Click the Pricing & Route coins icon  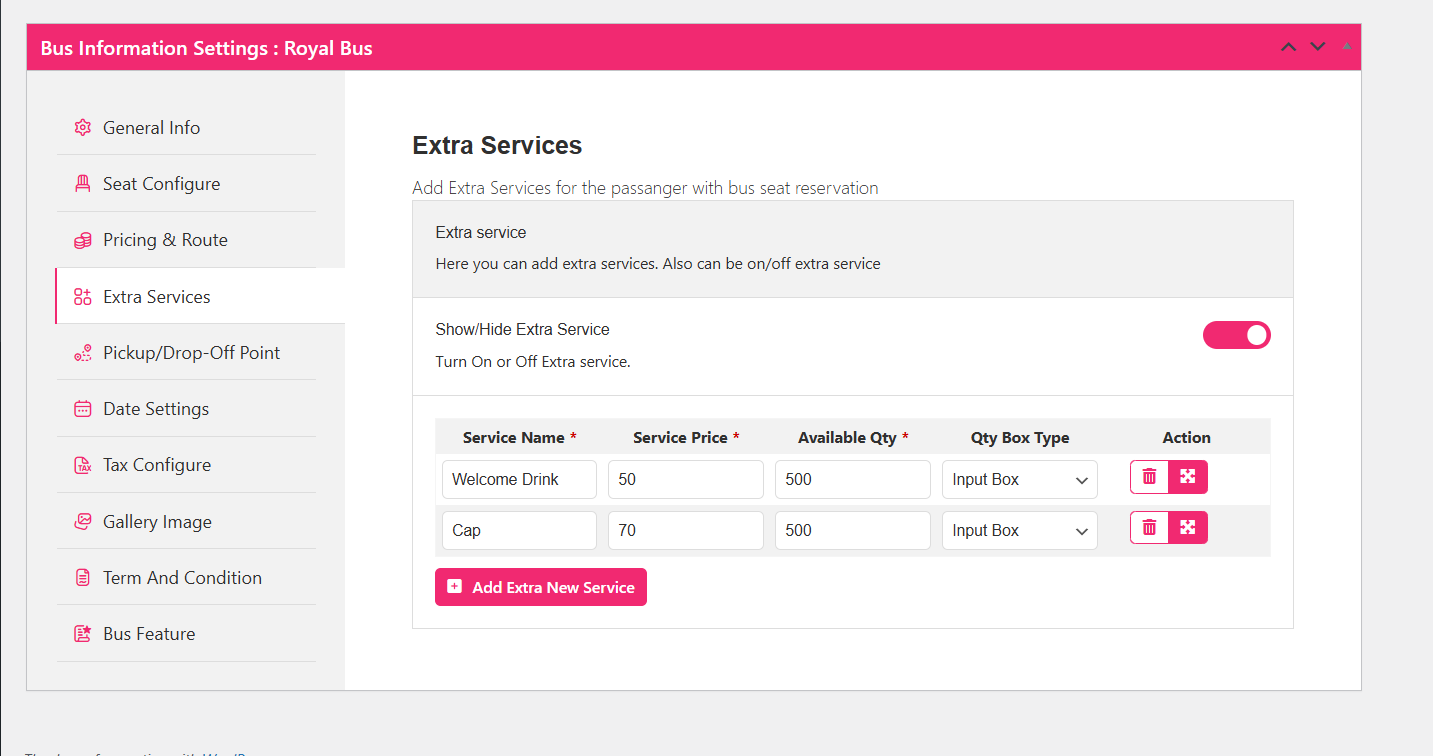[83, 240]
